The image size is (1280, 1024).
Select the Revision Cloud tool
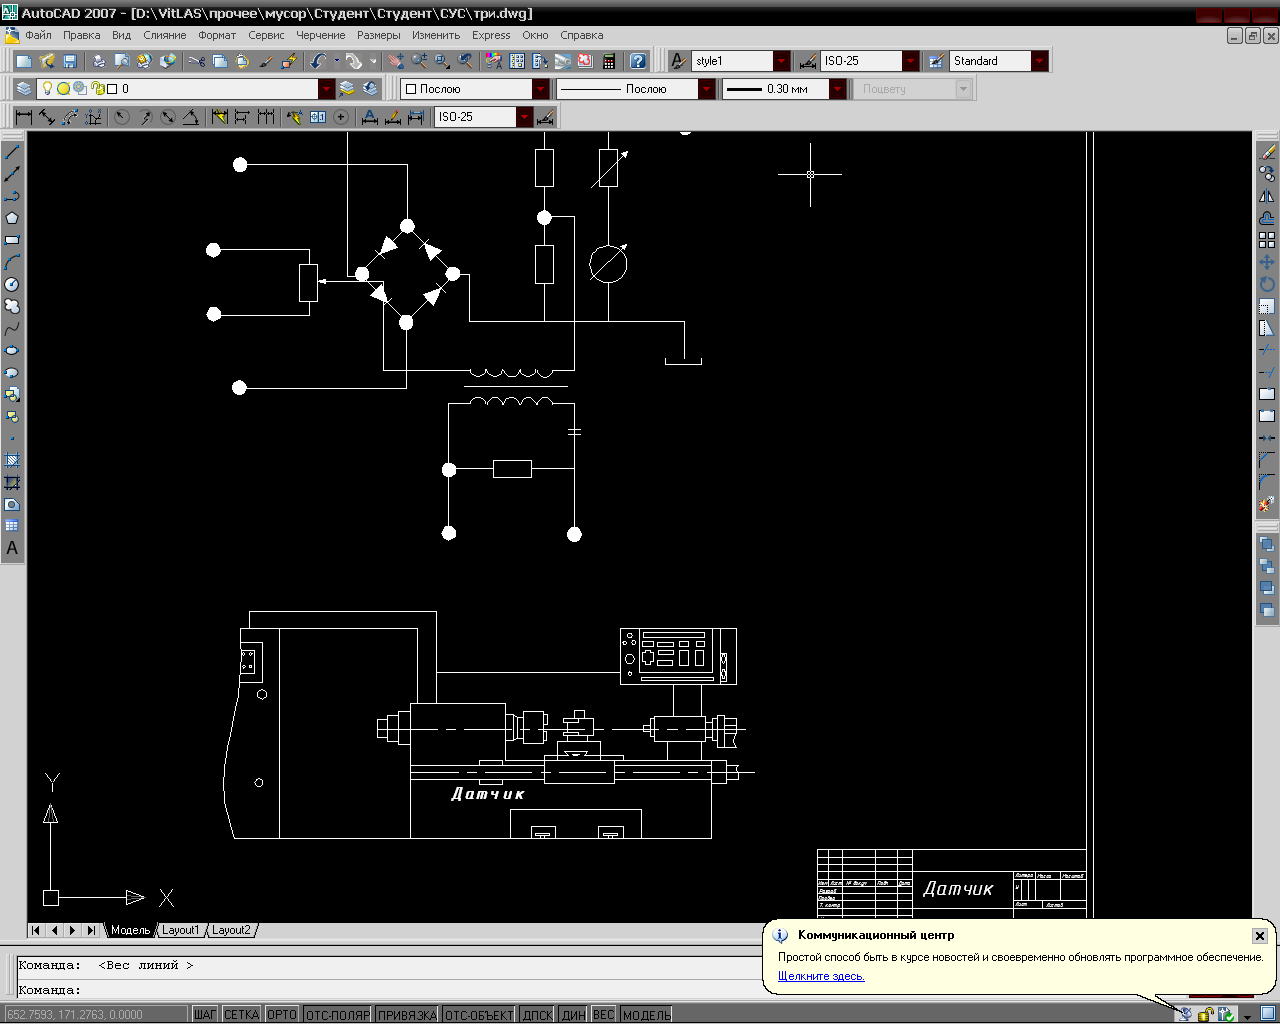pyautogui.click(x=12, y=306)
